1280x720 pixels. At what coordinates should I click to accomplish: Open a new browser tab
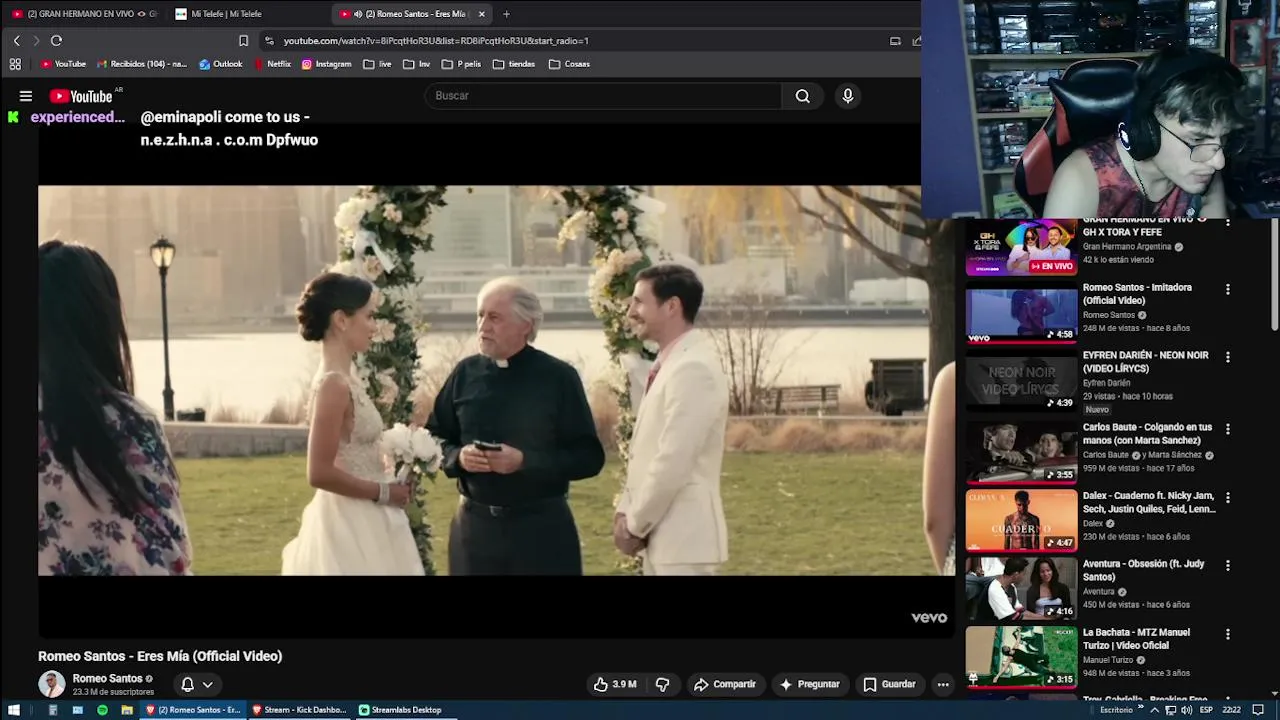pos(506,14)
